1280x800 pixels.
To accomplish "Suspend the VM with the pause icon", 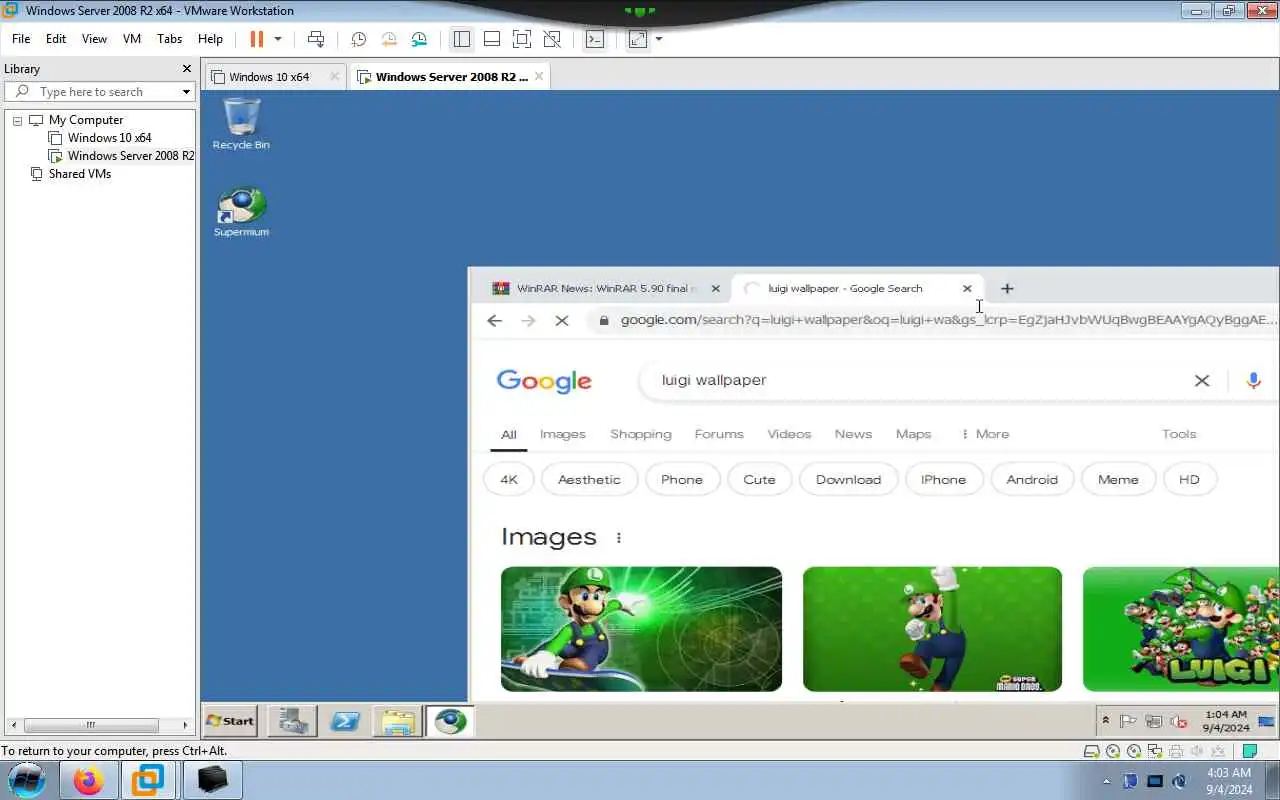I will point(256,39).
